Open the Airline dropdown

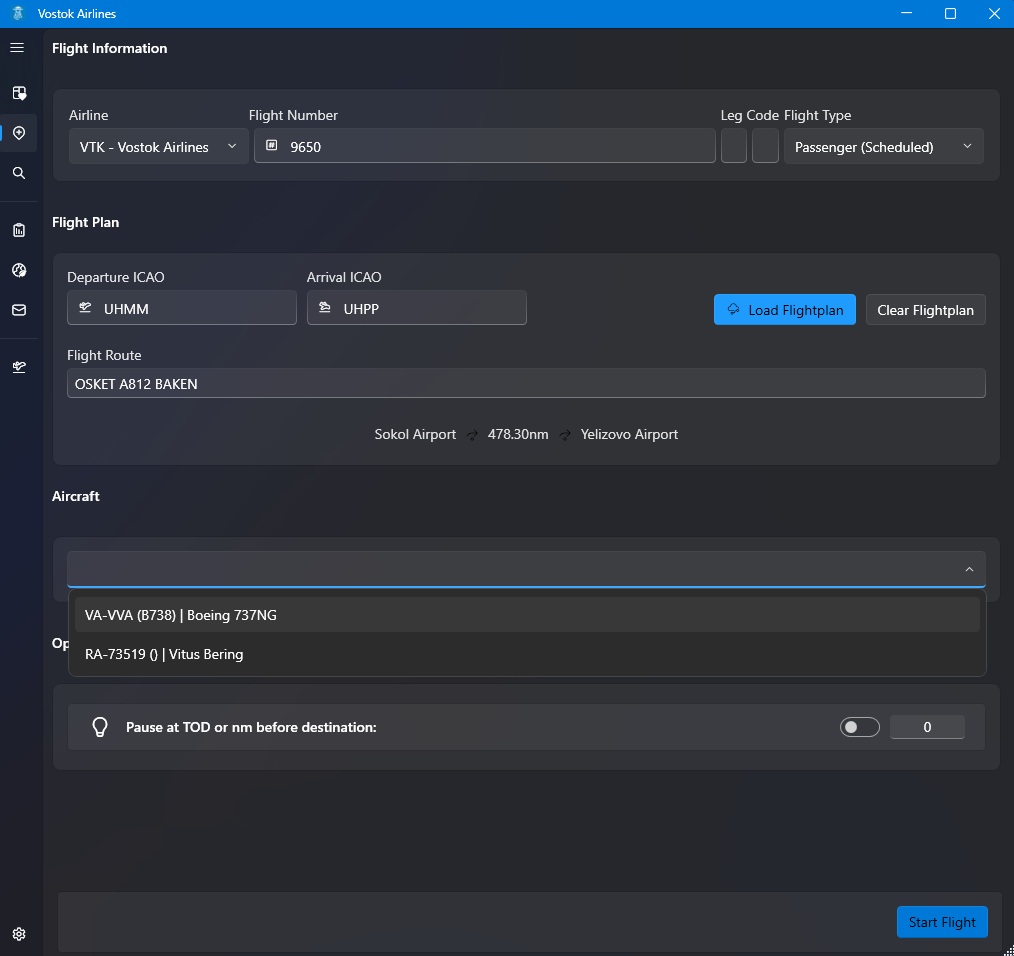click(158, 146)
